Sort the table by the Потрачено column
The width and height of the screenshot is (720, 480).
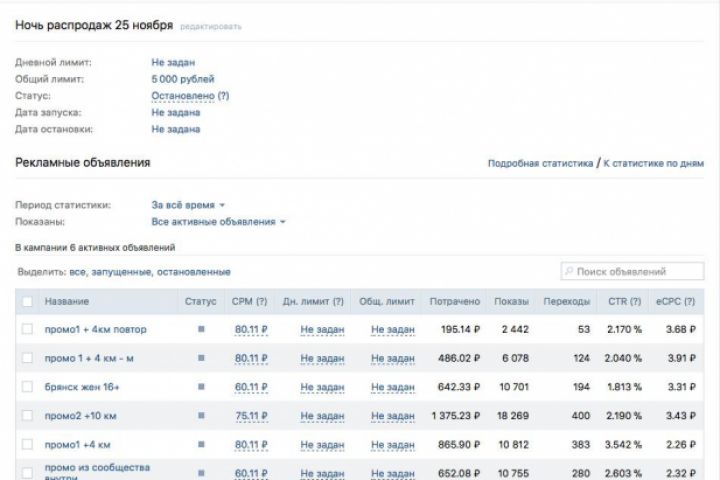pyautogui.click(x=455, y=301)
